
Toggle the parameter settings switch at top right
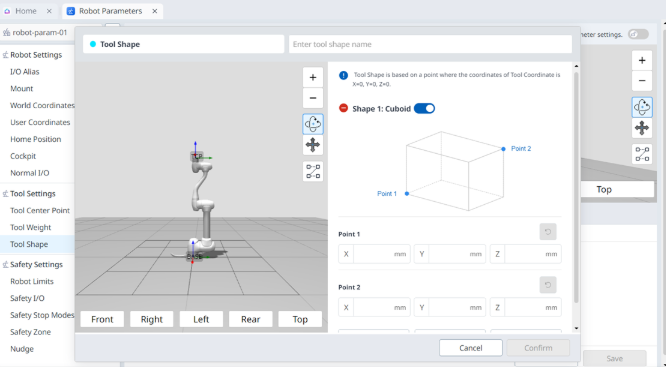click(x=638, y=34)
